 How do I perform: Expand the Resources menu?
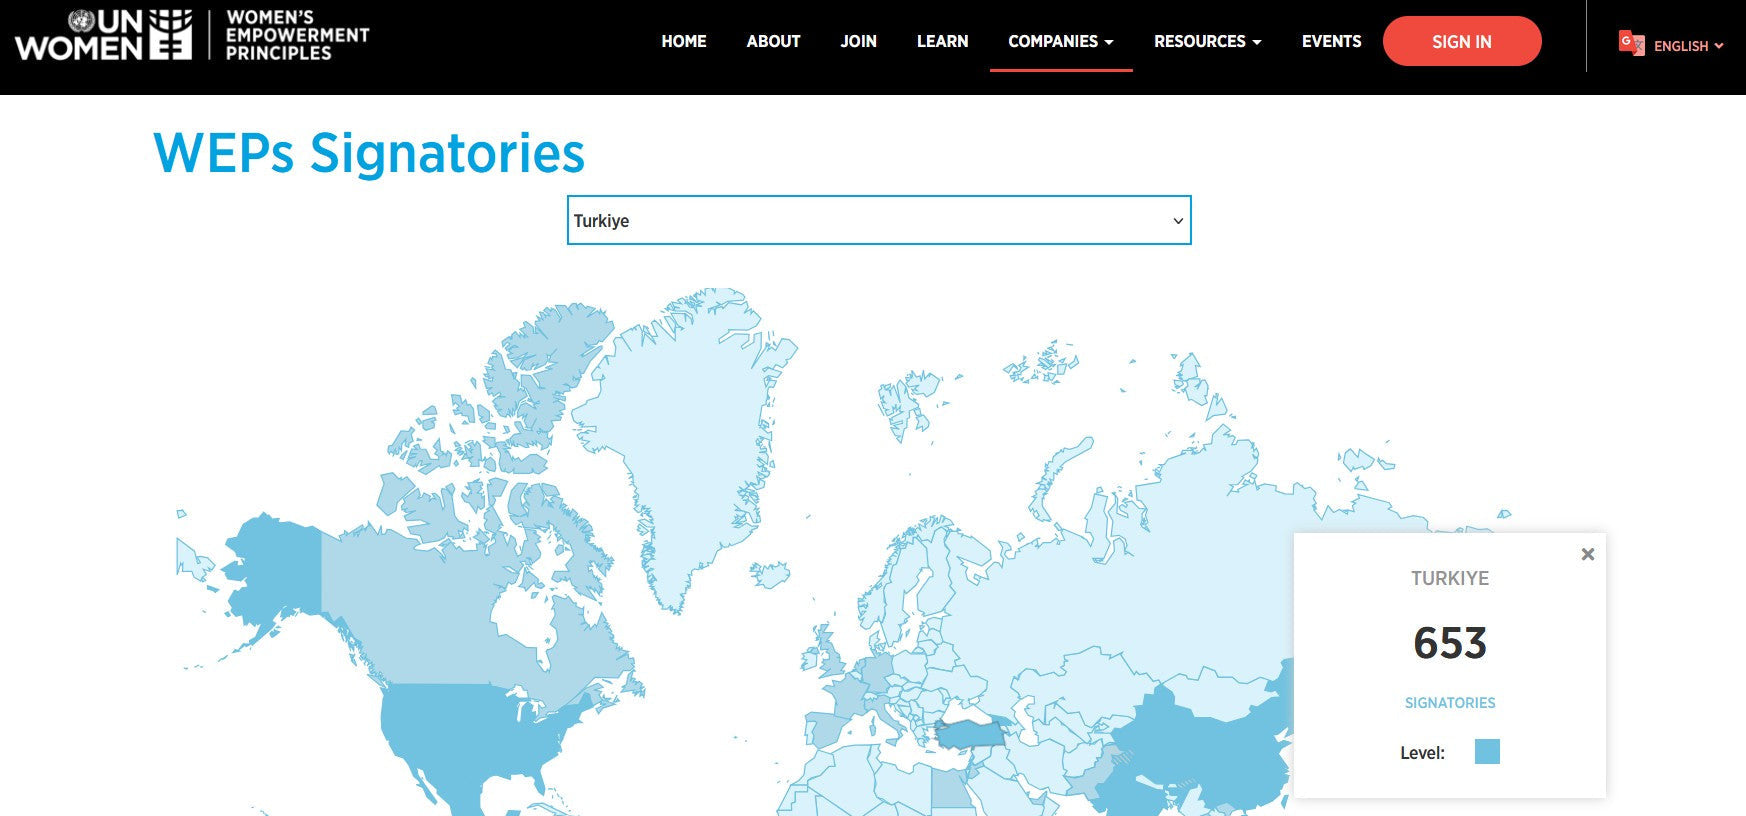(x=1207, y=41)
